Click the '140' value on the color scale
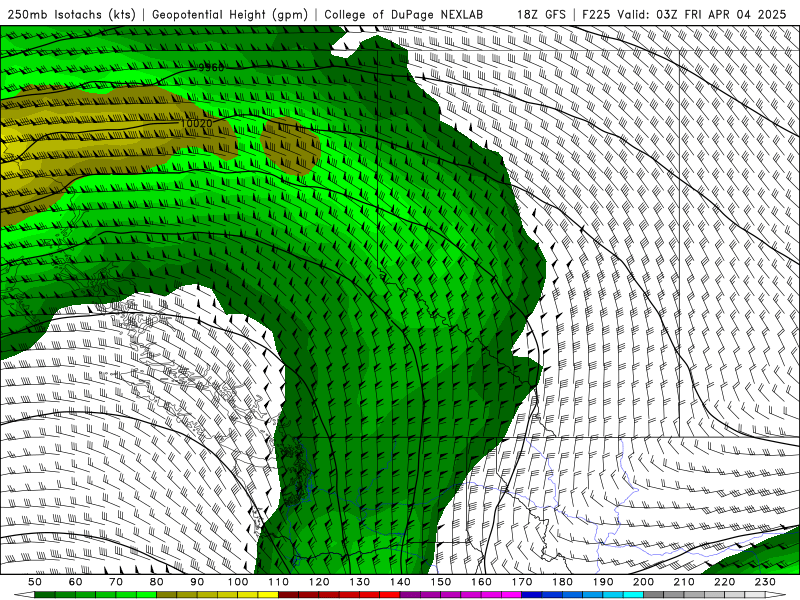800x600 pixels. [x=400, y=582]
